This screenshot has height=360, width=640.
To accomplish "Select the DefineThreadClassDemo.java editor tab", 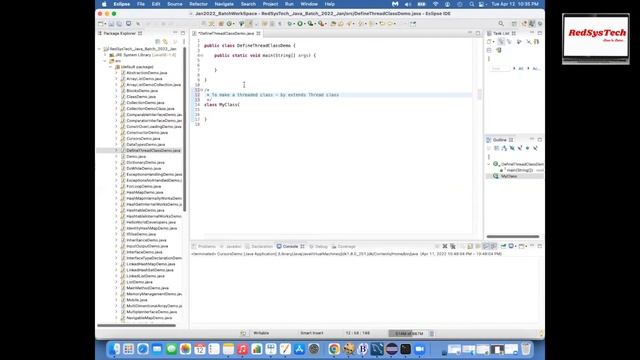I will [226, 33].
